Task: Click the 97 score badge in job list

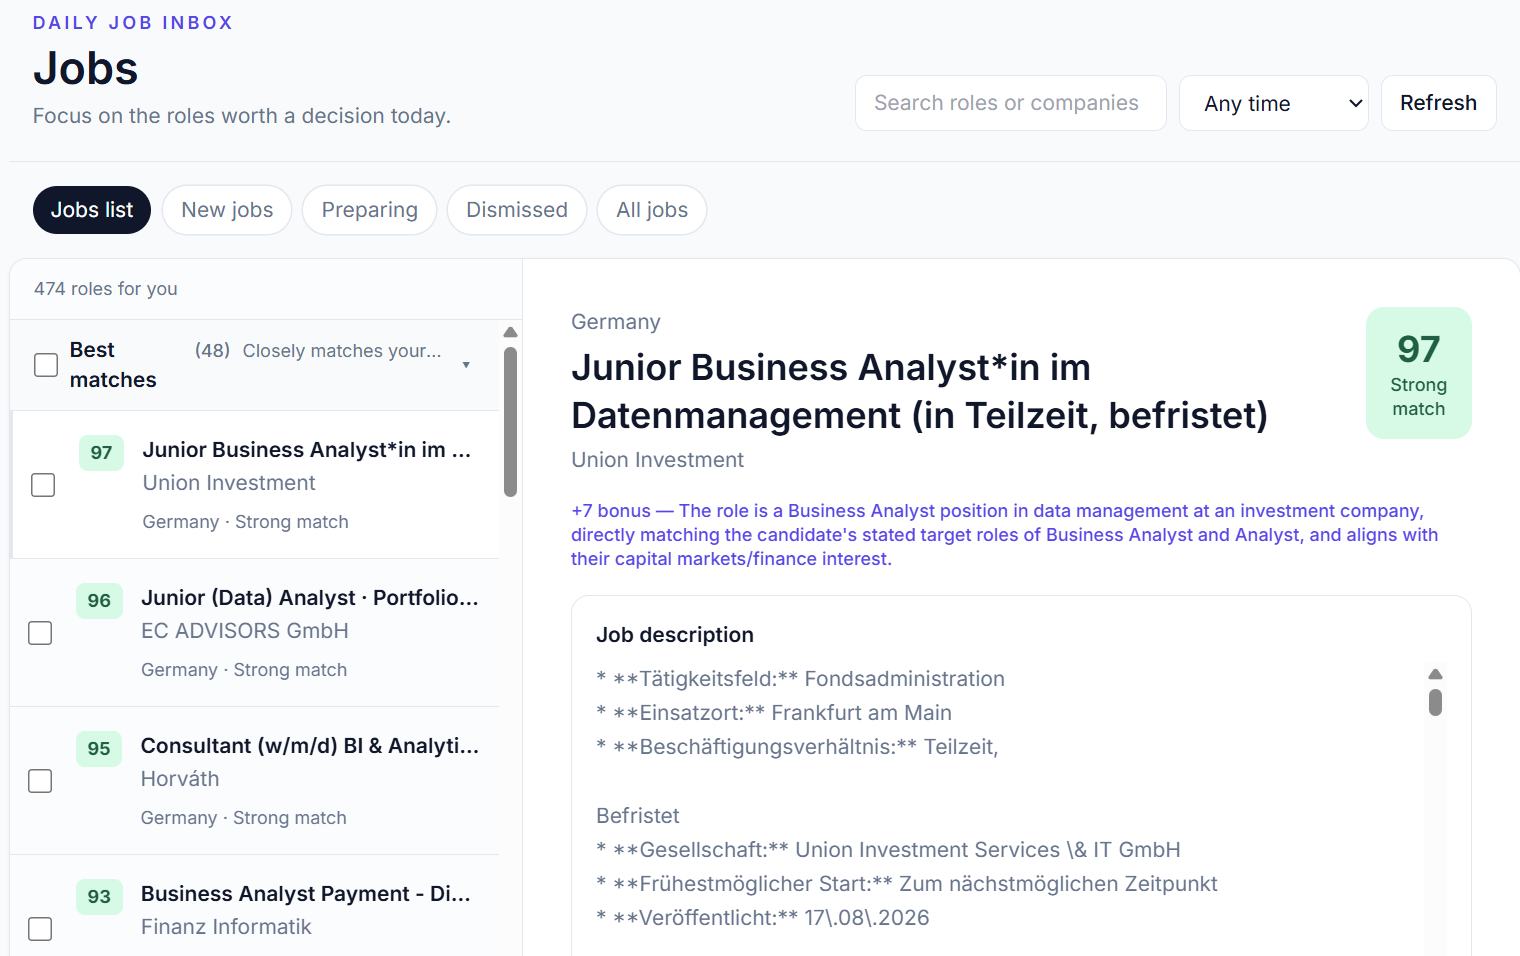Action: tap(101, 452)
